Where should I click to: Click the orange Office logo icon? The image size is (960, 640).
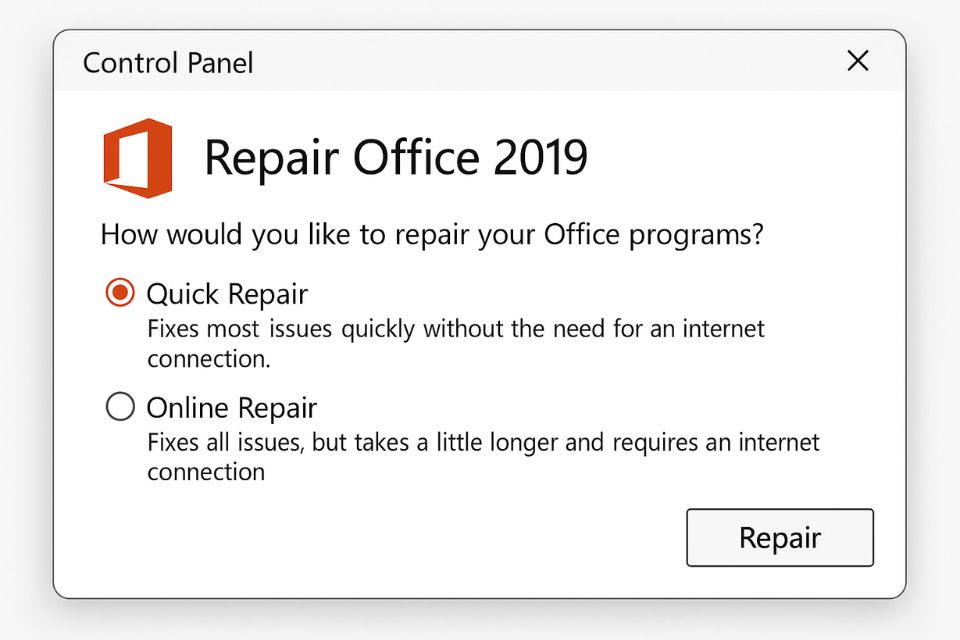pyautogui.click(x=137, y=158)
